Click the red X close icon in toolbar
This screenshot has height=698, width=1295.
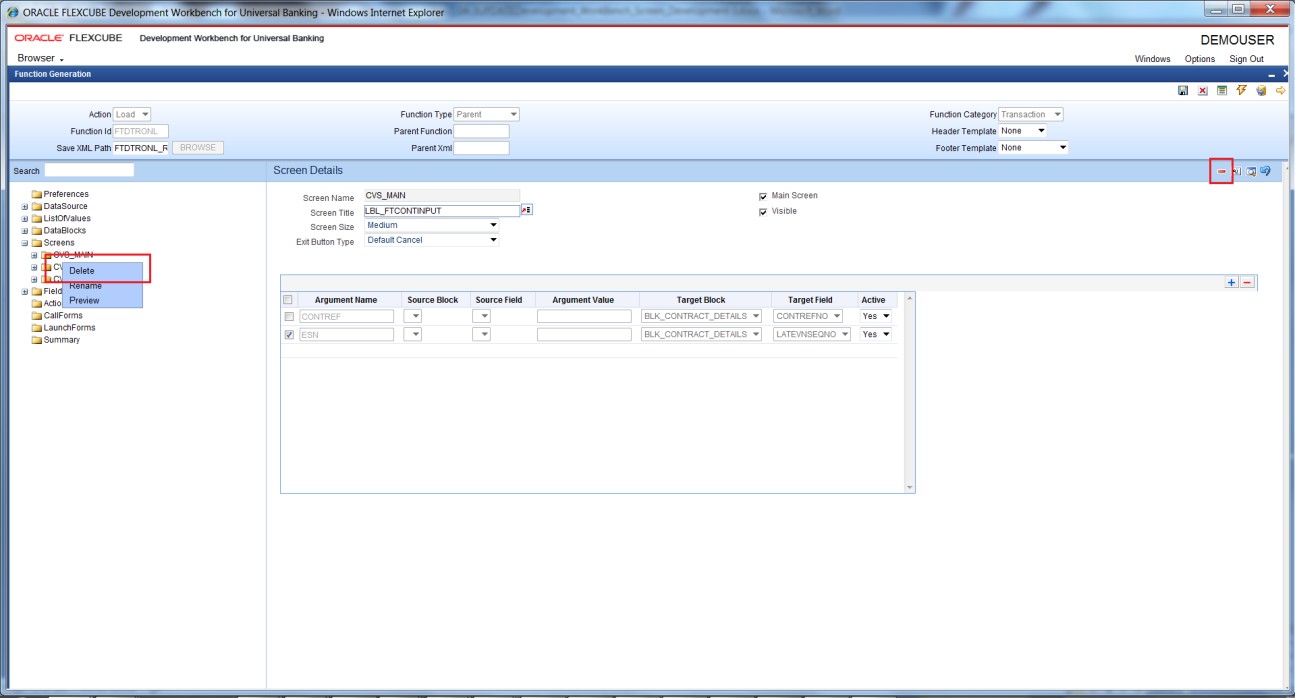coord(1203,91)
